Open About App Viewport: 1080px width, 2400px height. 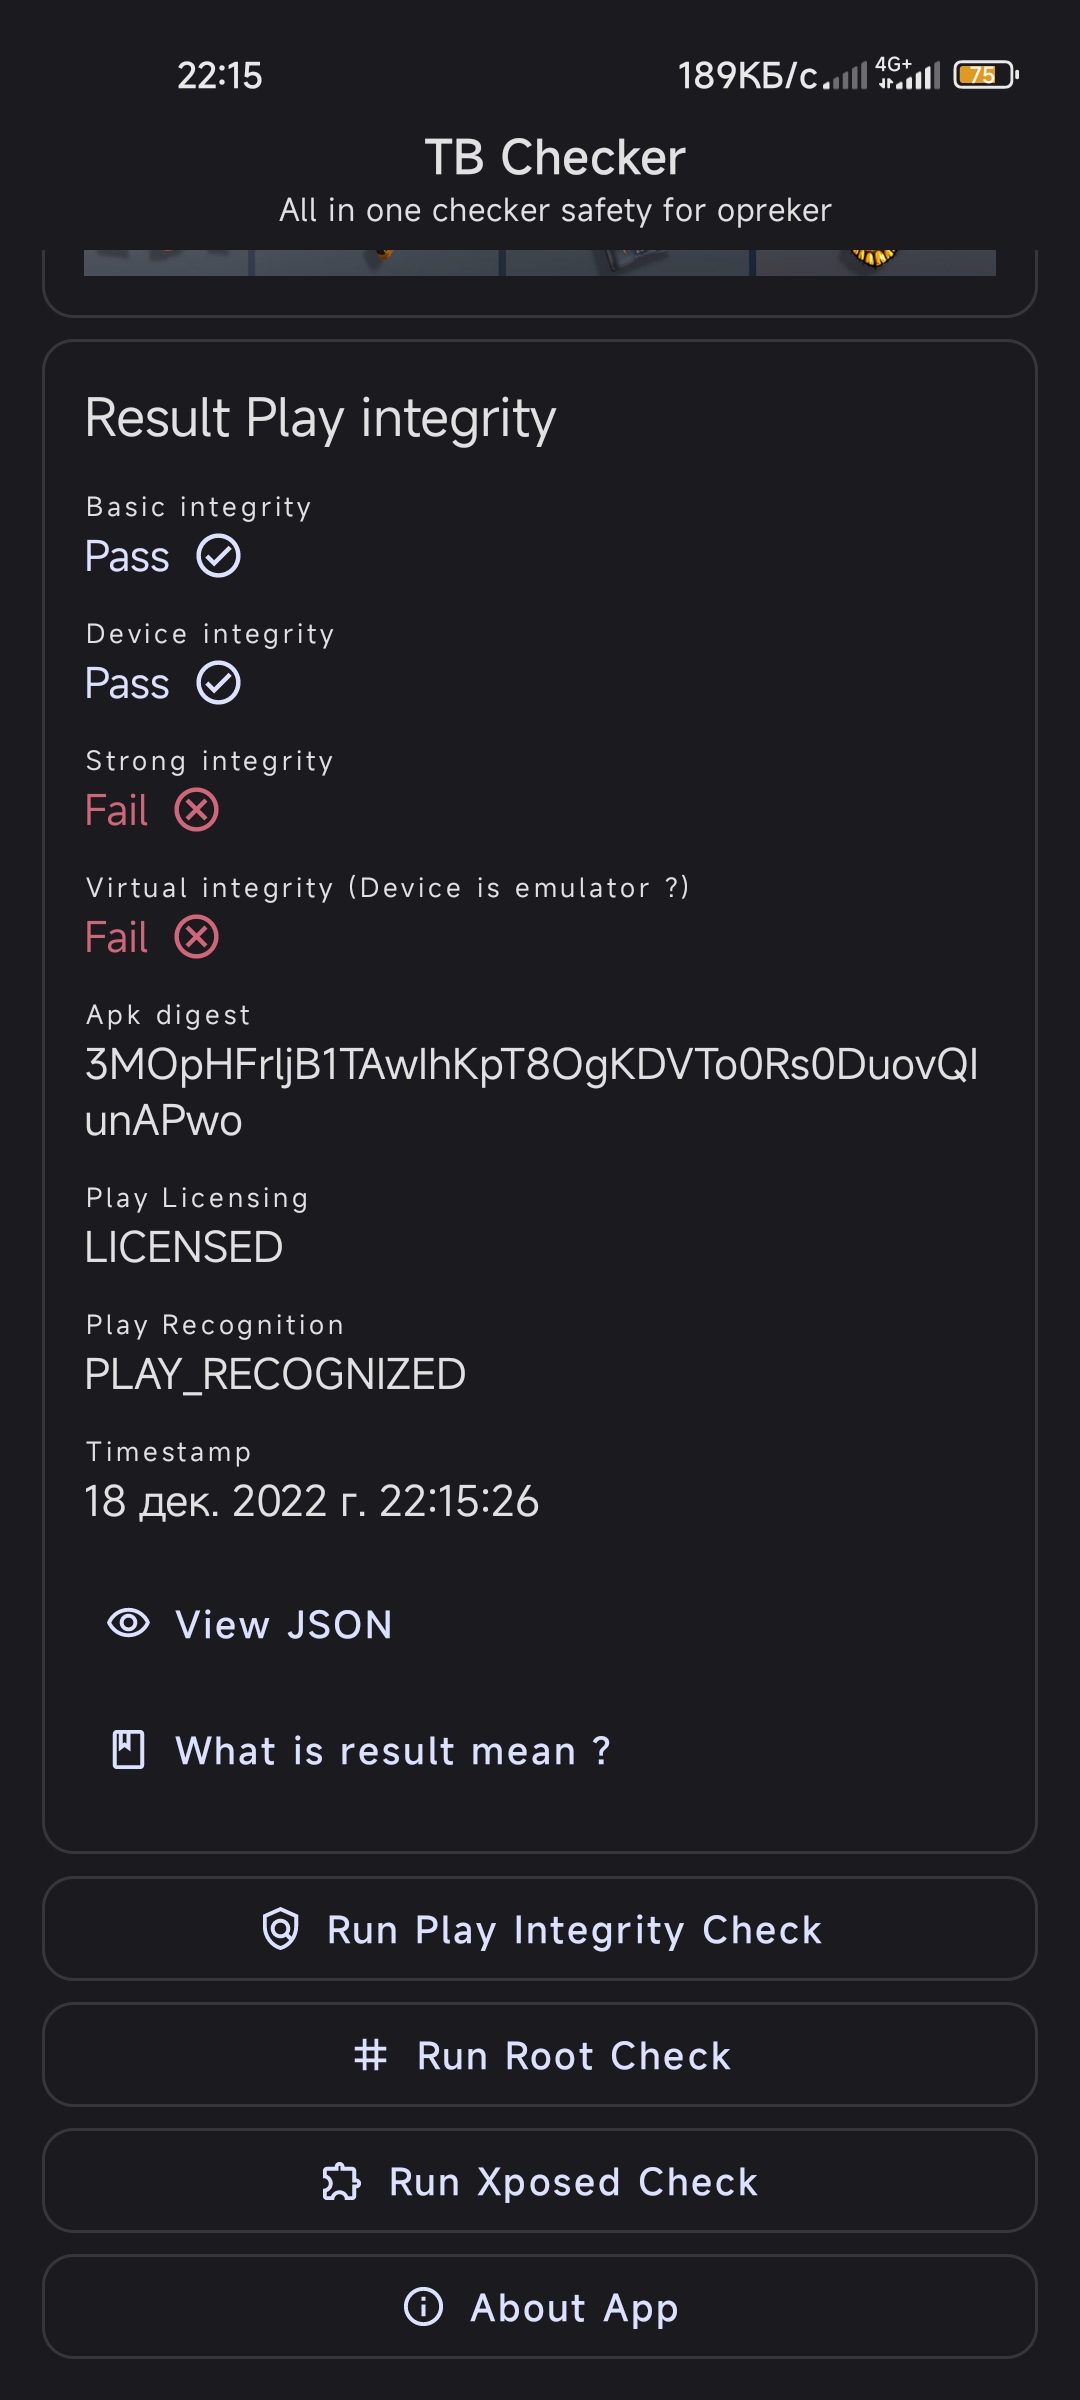tap(540, 2307)
